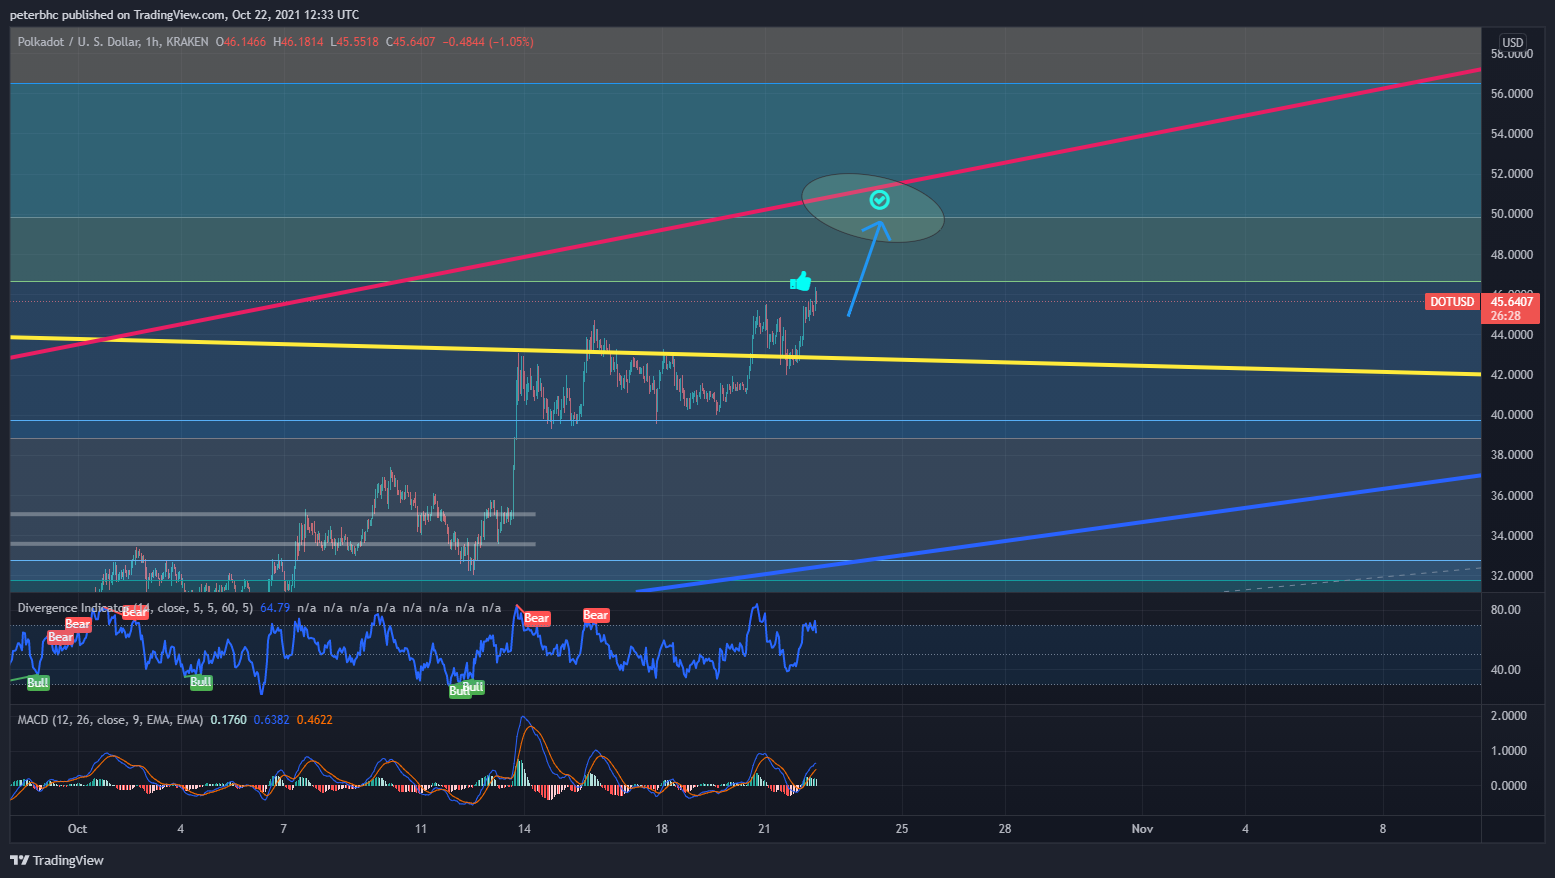Image resolution: width=1555 pixels, height=878 pixels.
Task: Click the 25 date label on time axis
Action: pyautogui.click(x=902, y=829)
